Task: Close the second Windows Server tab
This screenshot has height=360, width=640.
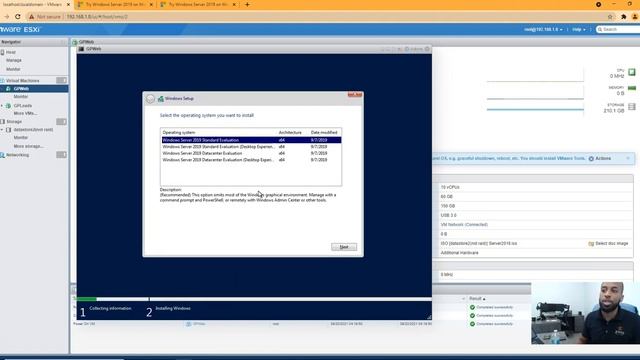Action: tap(151, 4)
